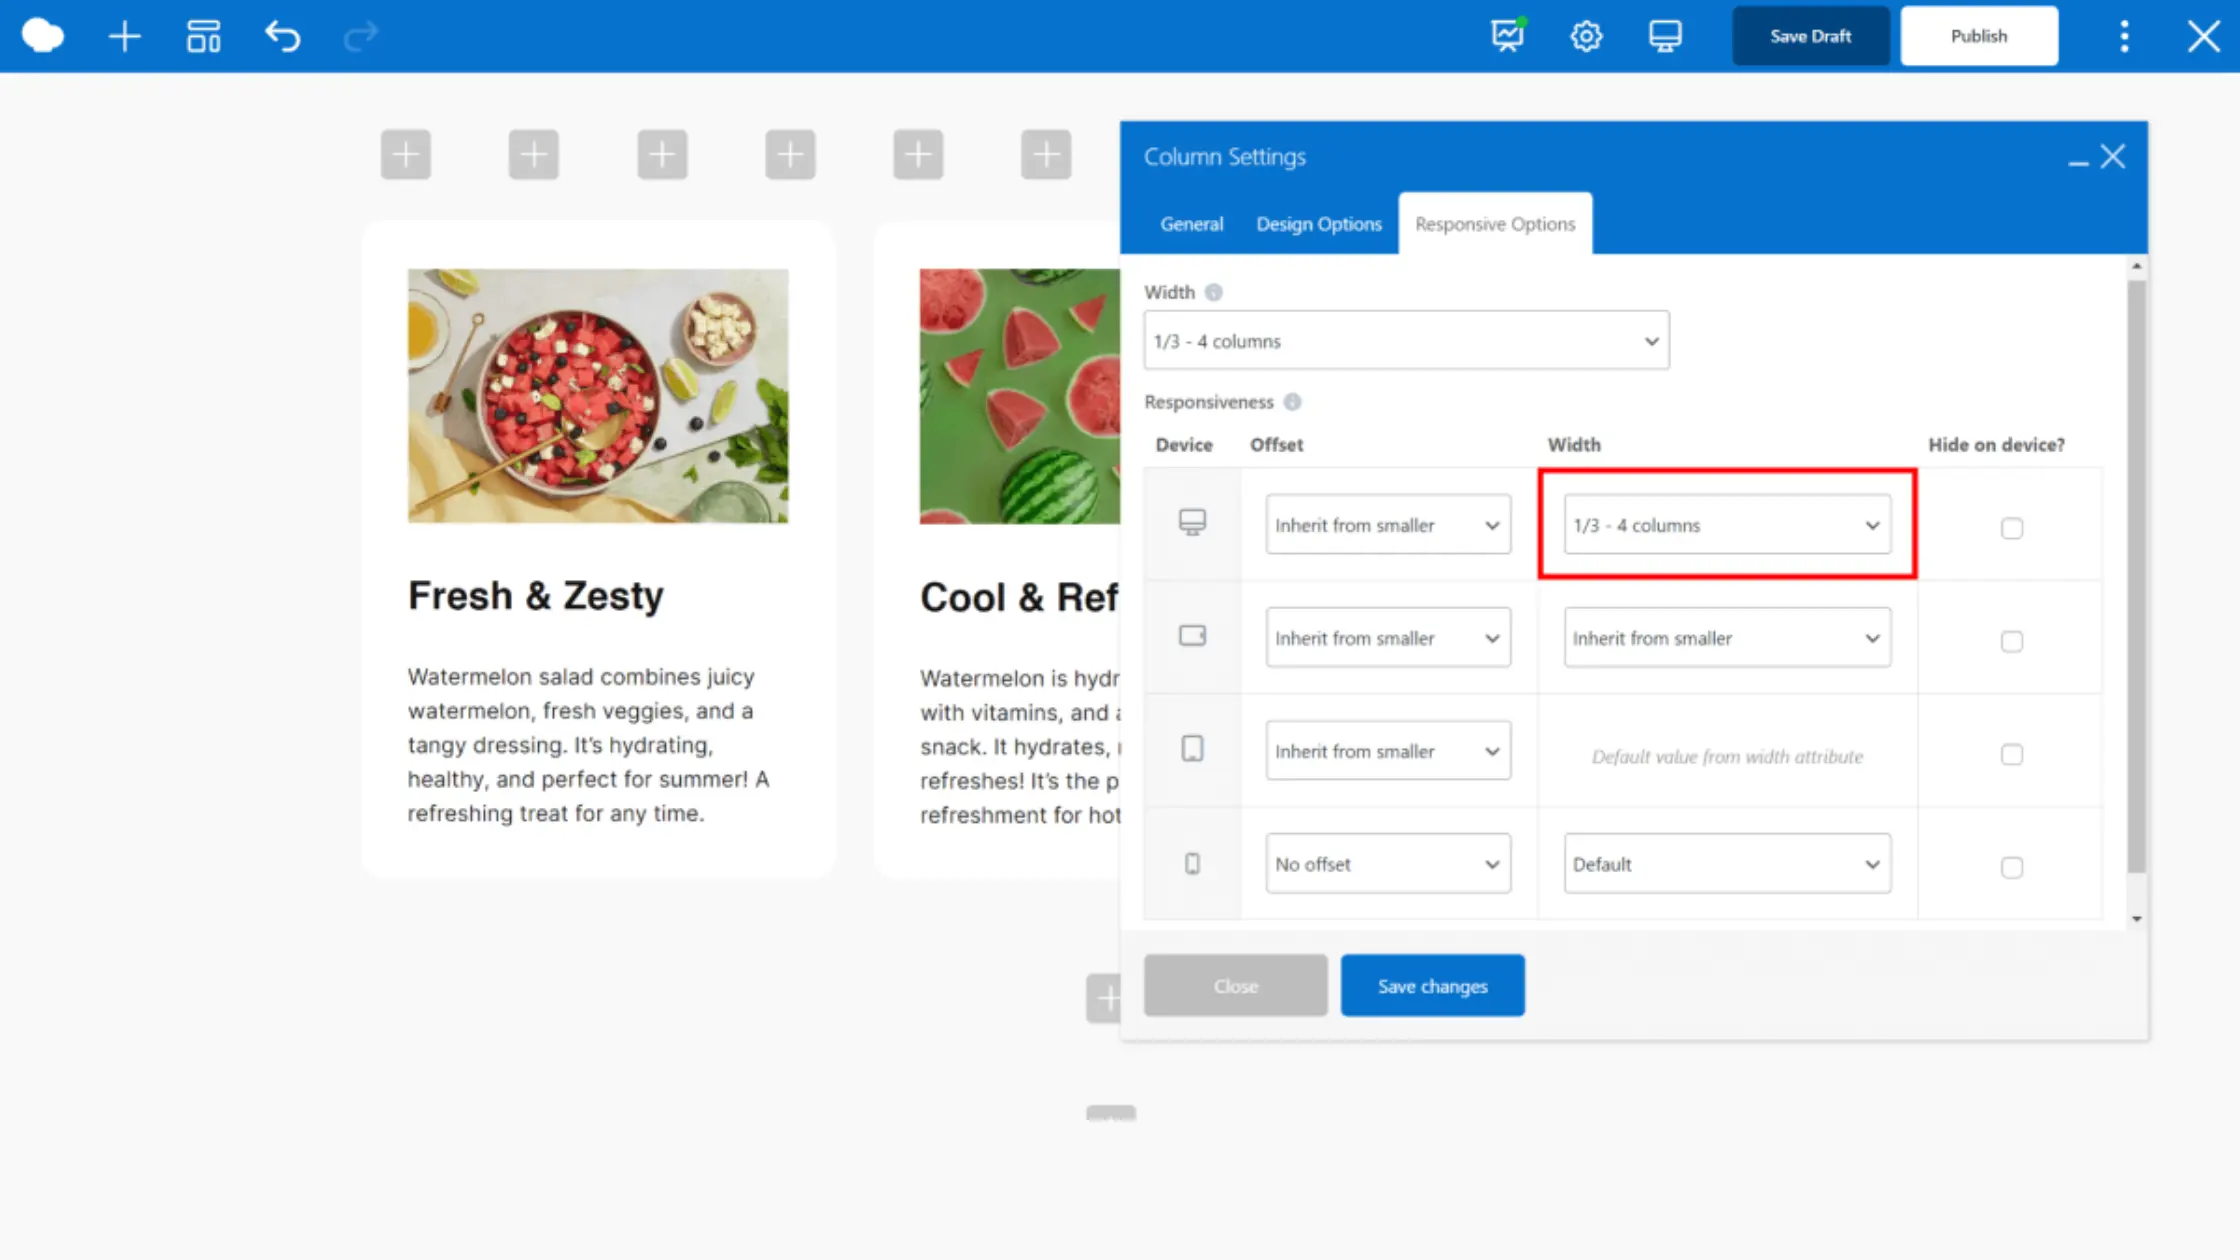Switch to the Design Options tab
The image size is (2240, 1260).
pos(1319,224)
